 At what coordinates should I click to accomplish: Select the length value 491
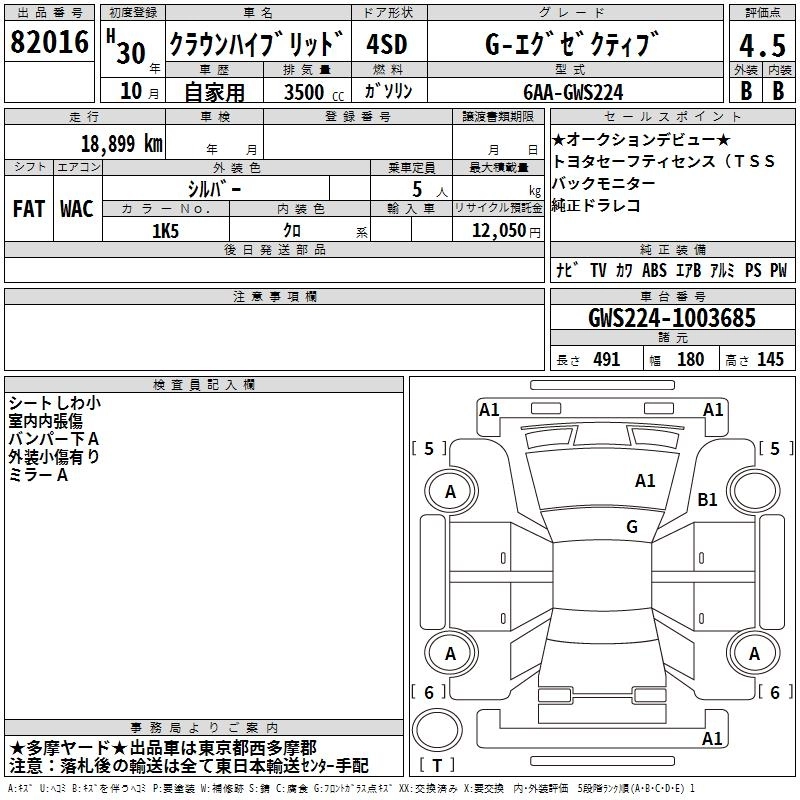(607, 359)
